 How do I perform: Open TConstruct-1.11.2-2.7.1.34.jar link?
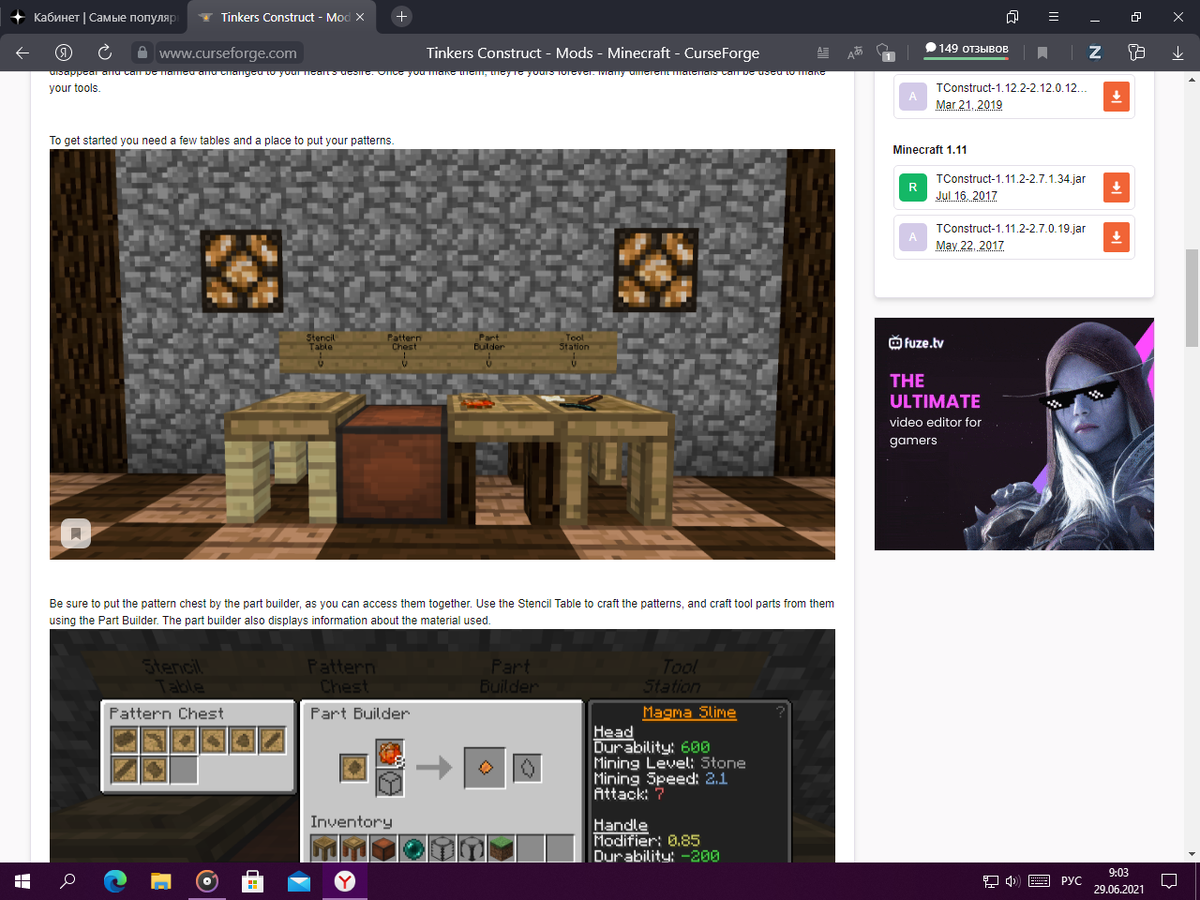pos(1011,178)
